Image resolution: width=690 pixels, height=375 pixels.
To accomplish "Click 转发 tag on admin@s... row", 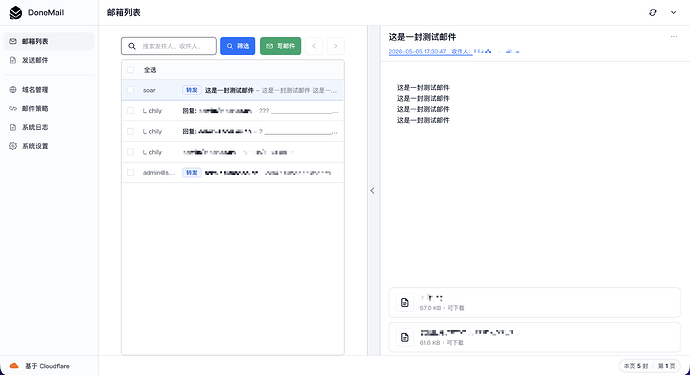I will tap(192, 173).
